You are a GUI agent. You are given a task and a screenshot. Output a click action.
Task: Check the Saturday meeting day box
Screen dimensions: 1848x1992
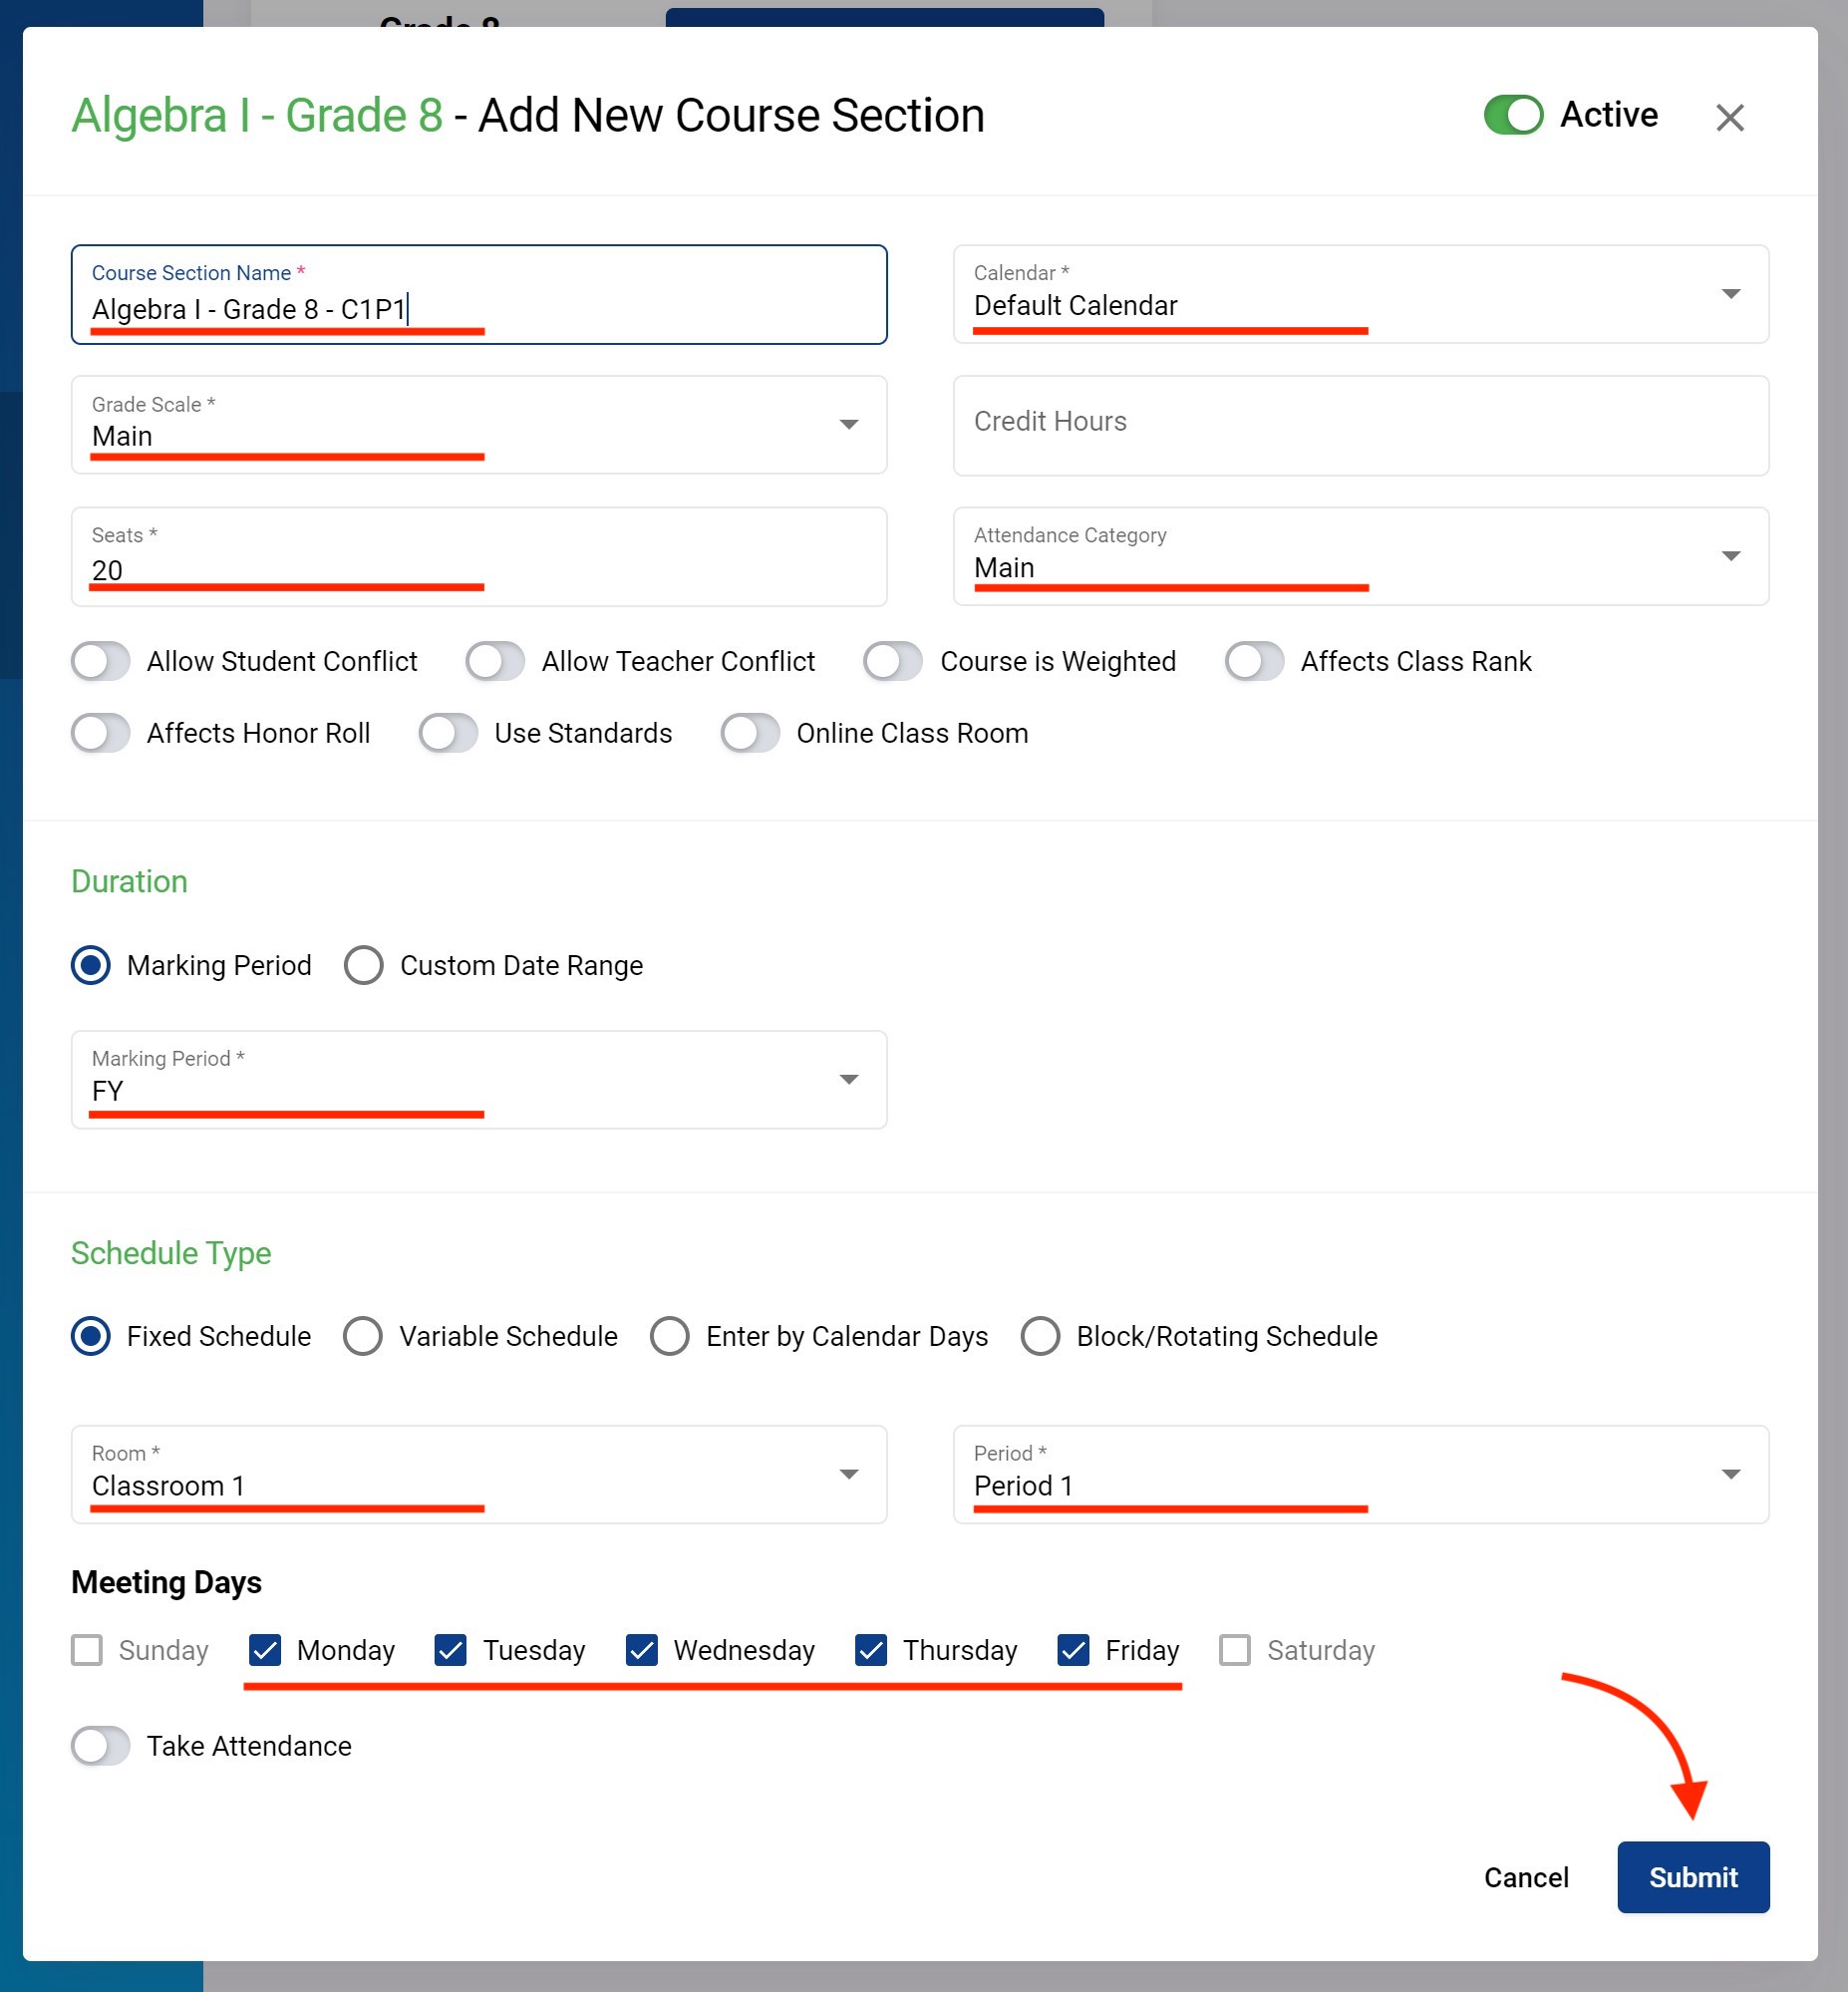(1235, 1650)
